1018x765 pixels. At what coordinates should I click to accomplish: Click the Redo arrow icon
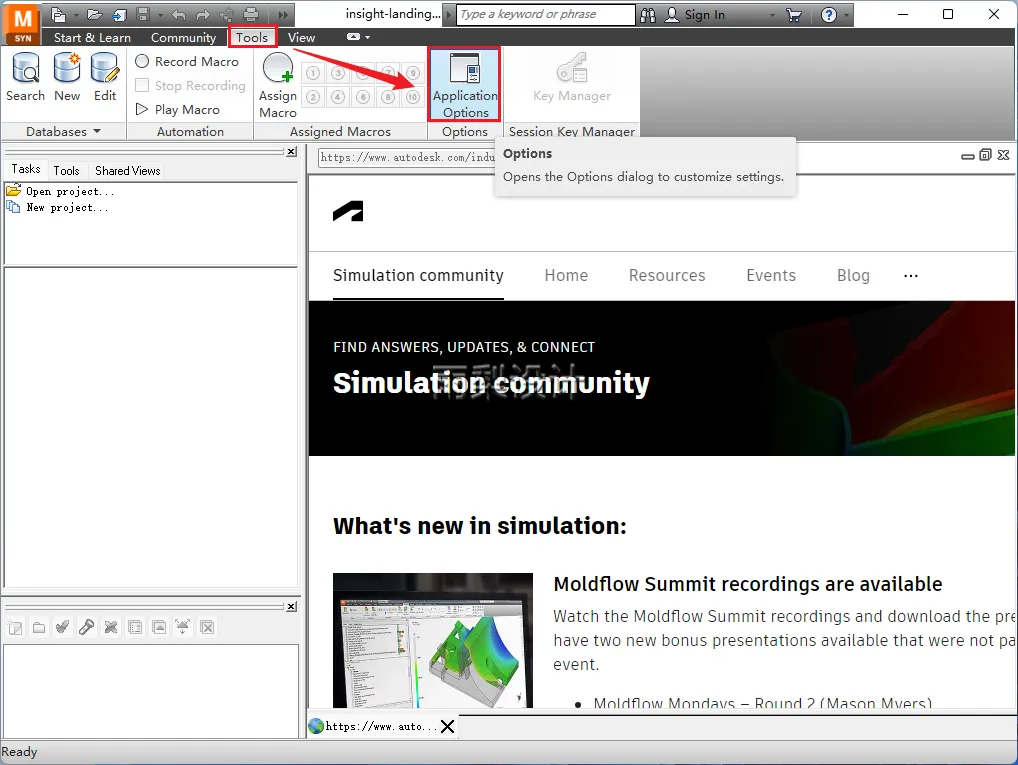(203, 15)
